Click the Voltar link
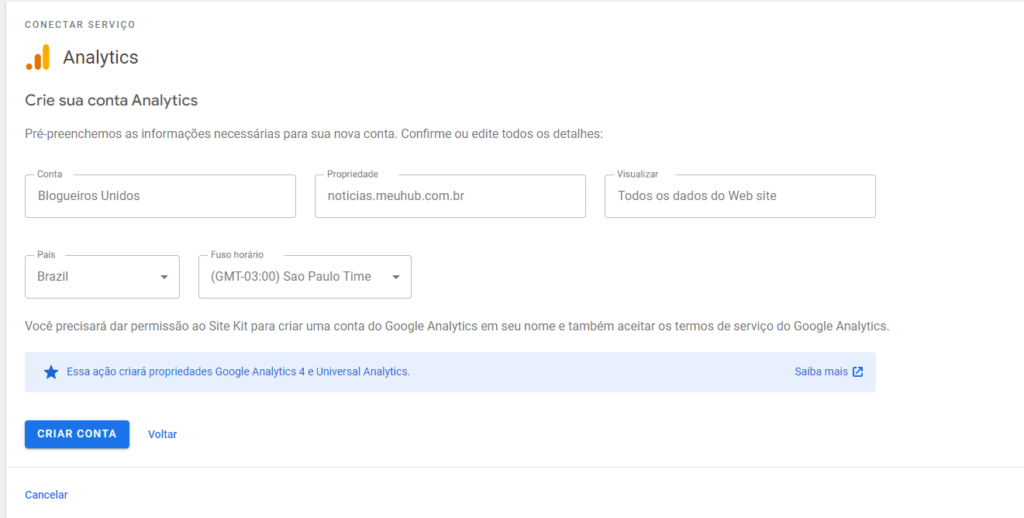This screenshot has width=1024, height=518. (x=163, y=434)
